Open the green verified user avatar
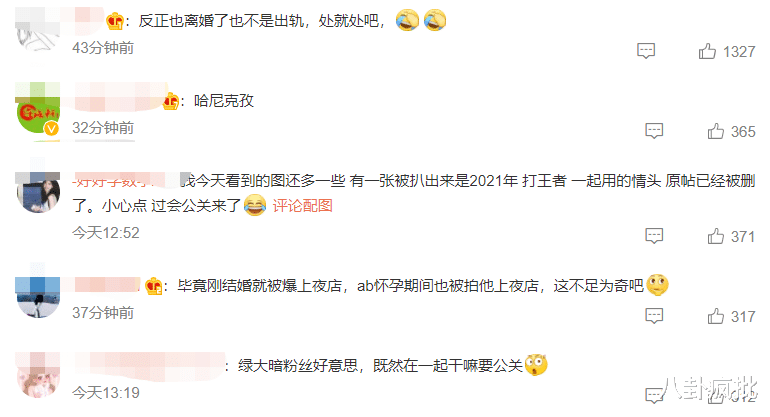 pyautogui.click(x=38, y=111)
